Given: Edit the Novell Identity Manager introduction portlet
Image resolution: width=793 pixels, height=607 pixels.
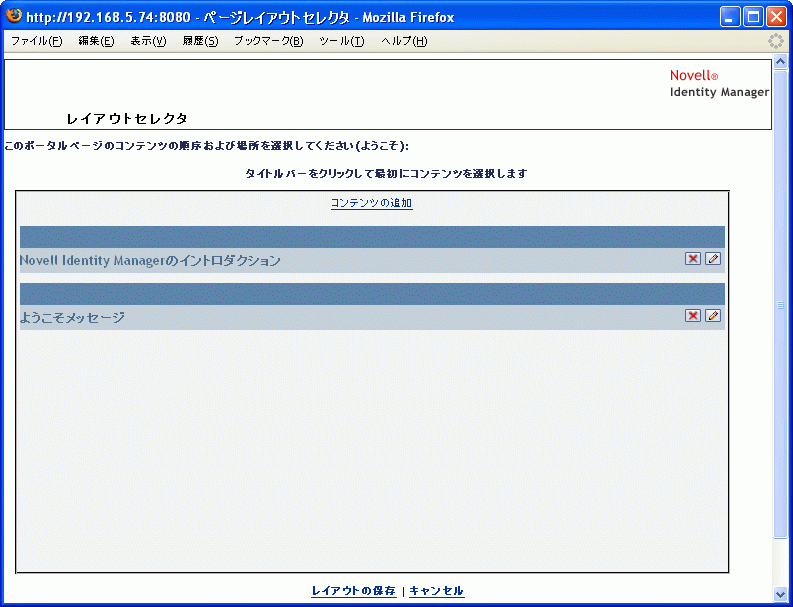Looking at the screenshot, I should 713,258.
